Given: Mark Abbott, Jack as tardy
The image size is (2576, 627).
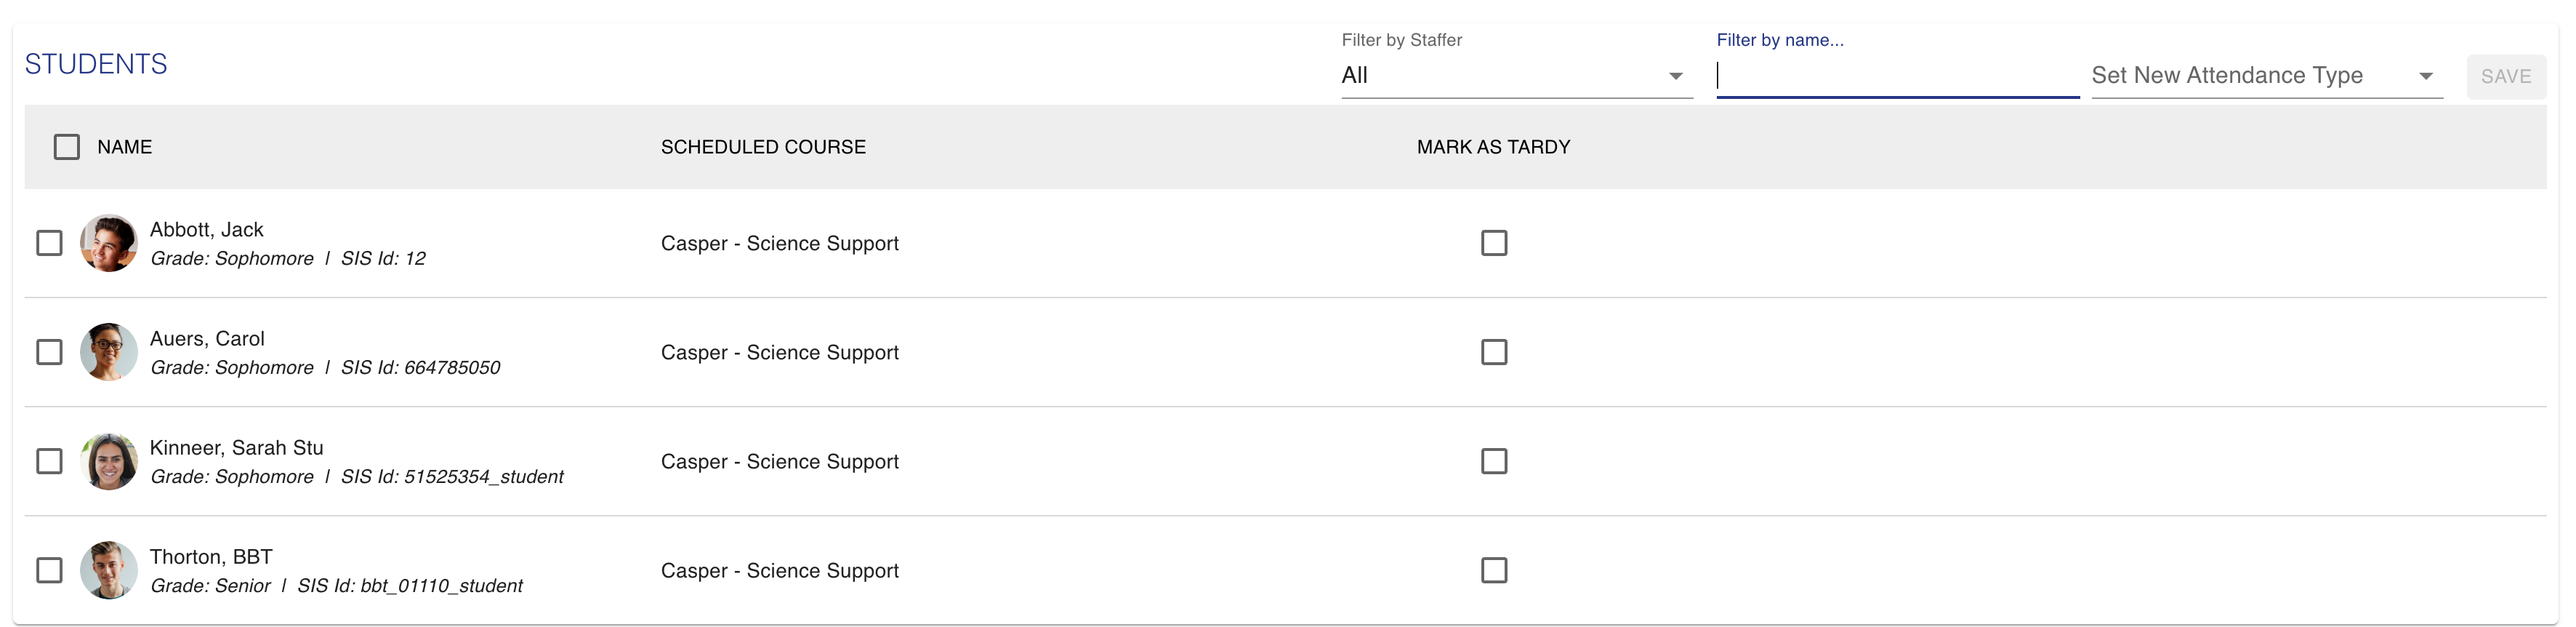Looking at the screenshot, I should tap(1494, 243).
